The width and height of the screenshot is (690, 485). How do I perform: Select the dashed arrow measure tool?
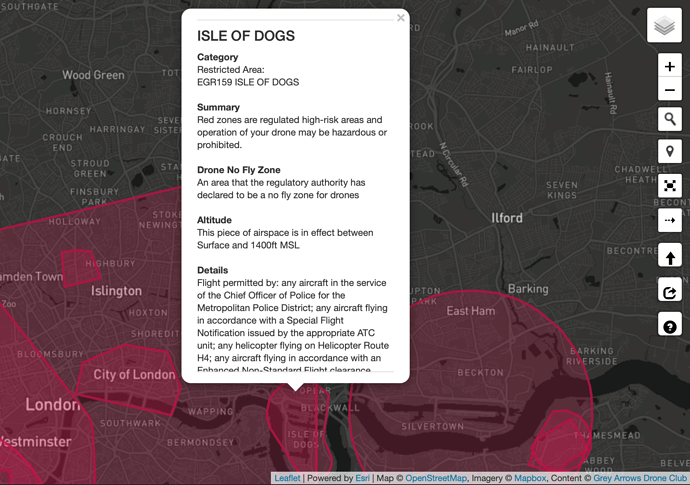point(670,220)
